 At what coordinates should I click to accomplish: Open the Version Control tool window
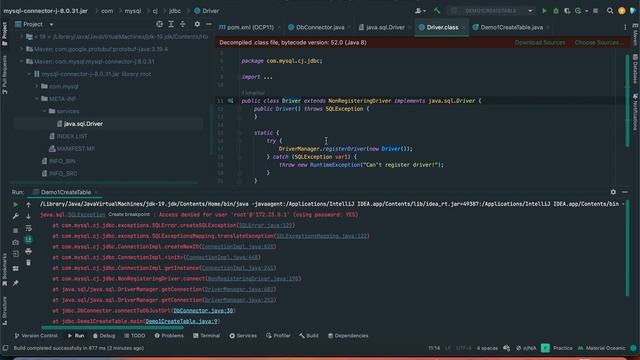pos(36,336)
